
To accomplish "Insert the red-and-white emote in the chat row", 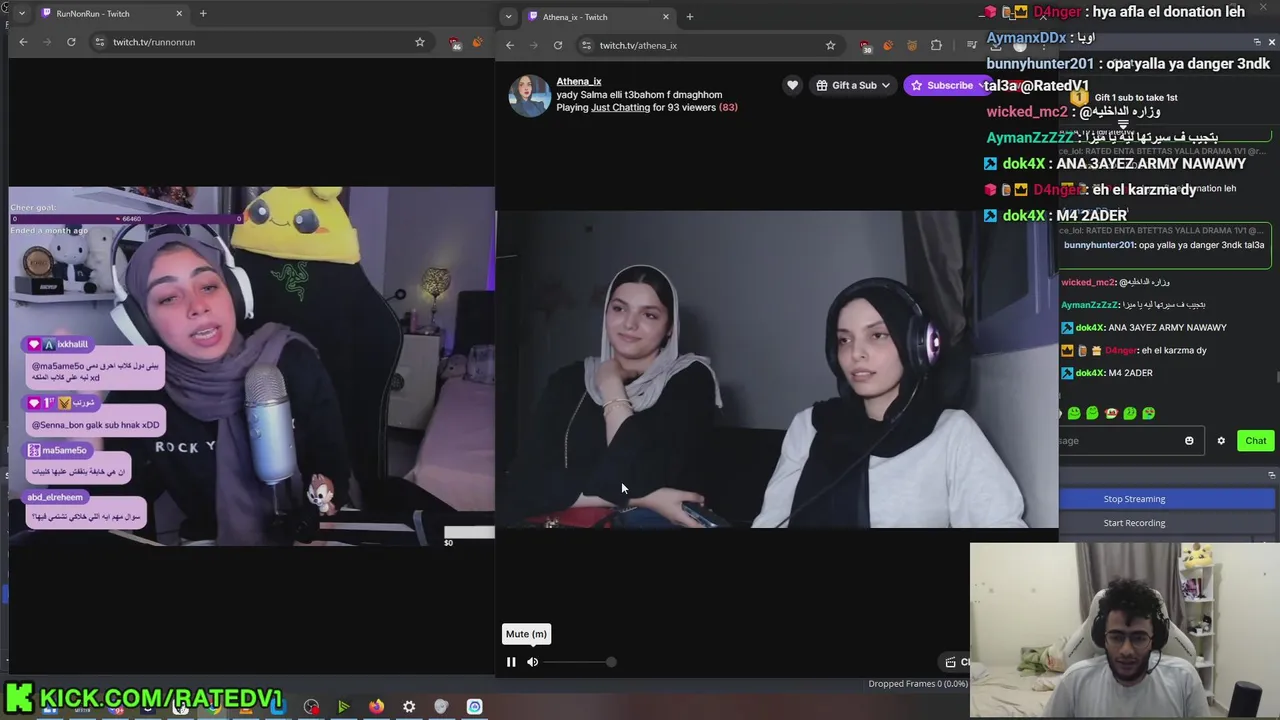I will [x=1111, y=413].
